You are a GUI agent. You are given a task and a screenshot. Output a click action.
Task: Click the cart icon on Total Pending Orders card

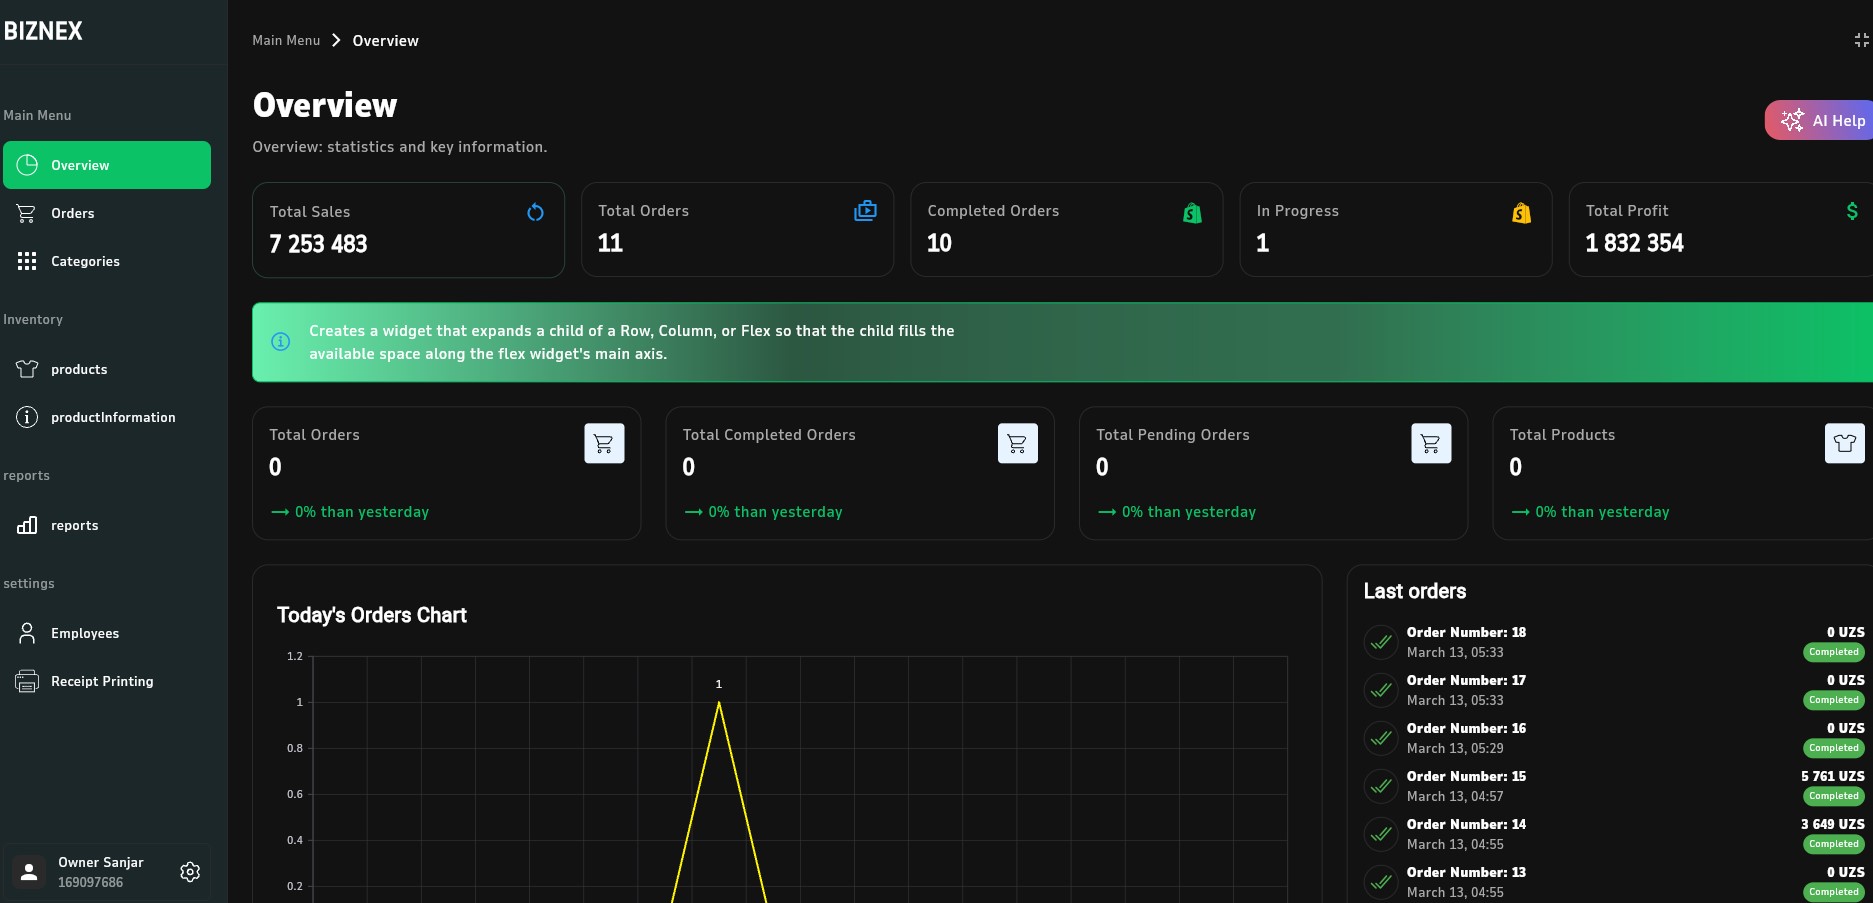1430,443
